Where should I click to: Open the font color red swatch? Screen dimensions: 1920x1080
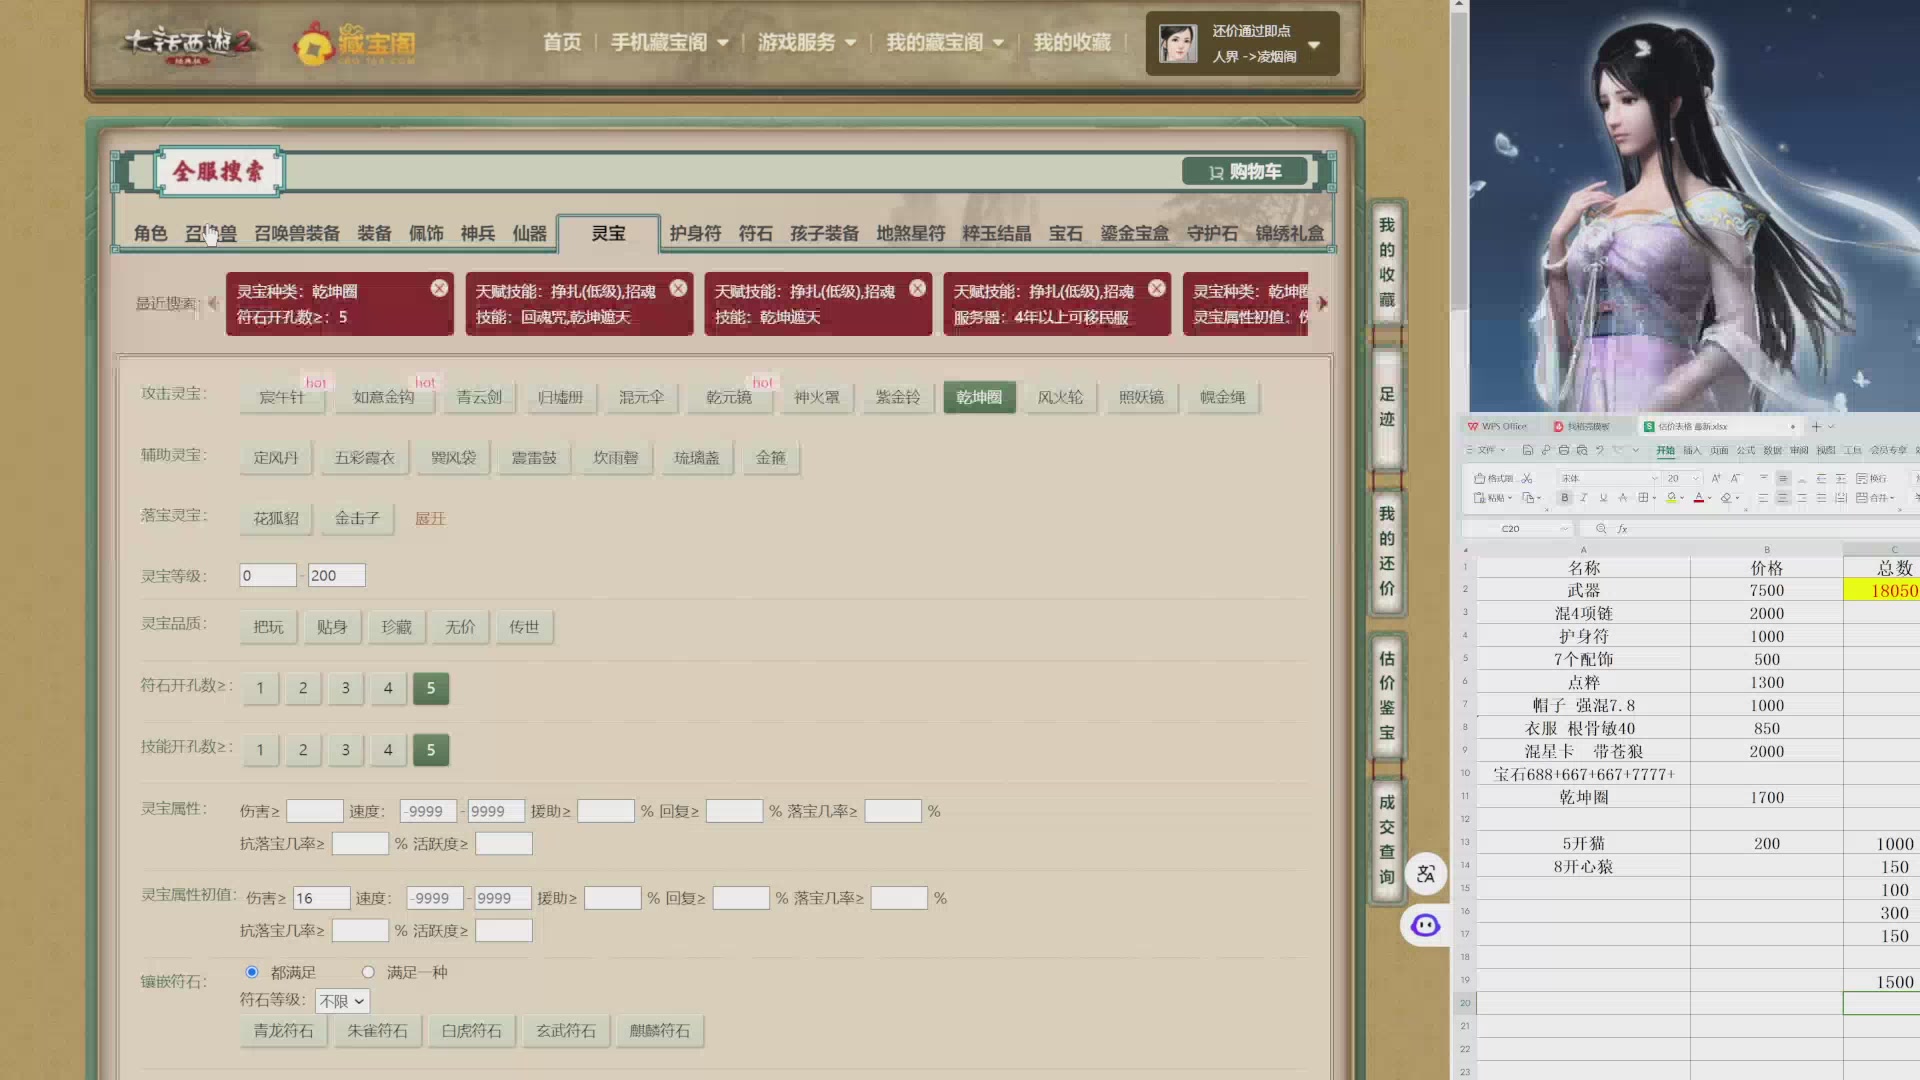point(1699,497)
